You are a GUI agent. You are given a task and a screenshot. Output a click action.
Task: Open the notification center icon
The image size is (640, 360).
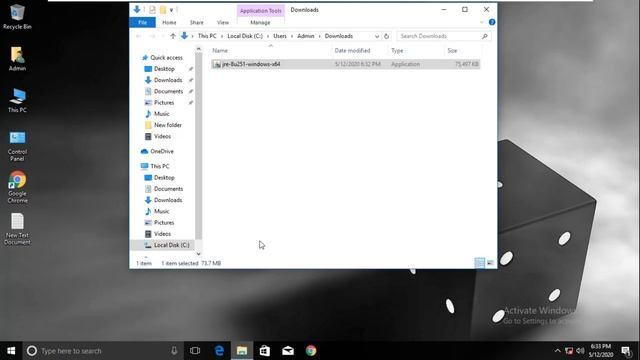[626, 351]
